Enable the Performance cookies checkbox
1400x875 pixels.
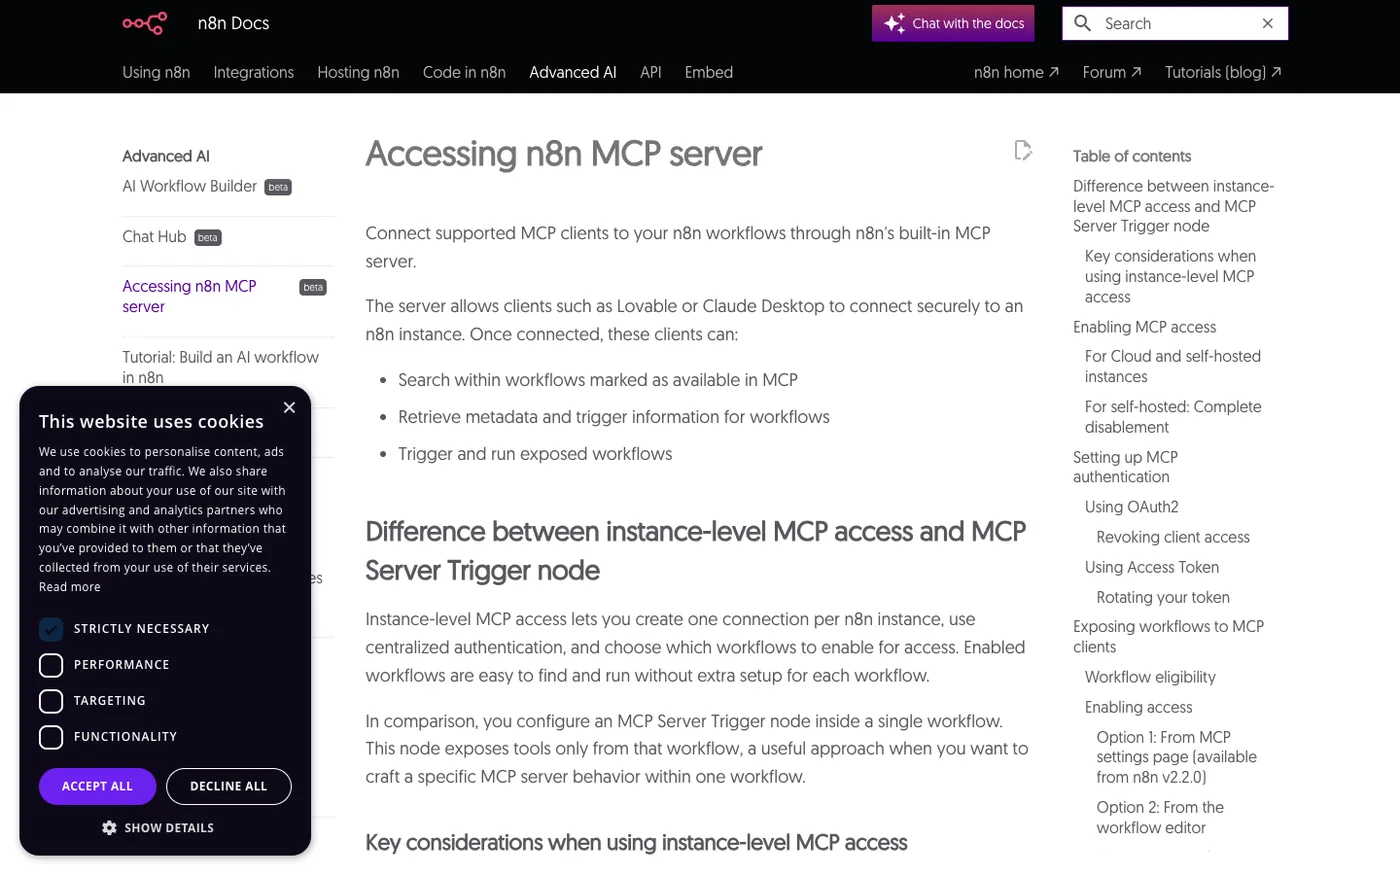tap(51, 664)
